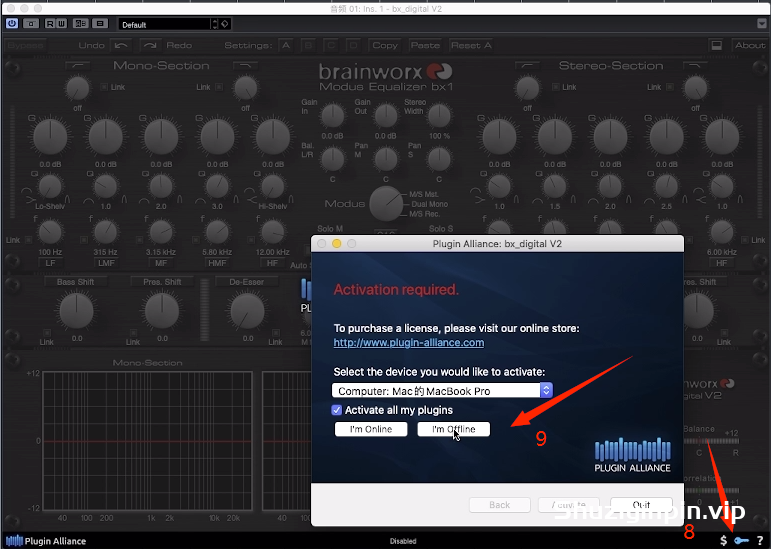Click the Copy settings button
771x549 pixels.
[x=385, y=45]
